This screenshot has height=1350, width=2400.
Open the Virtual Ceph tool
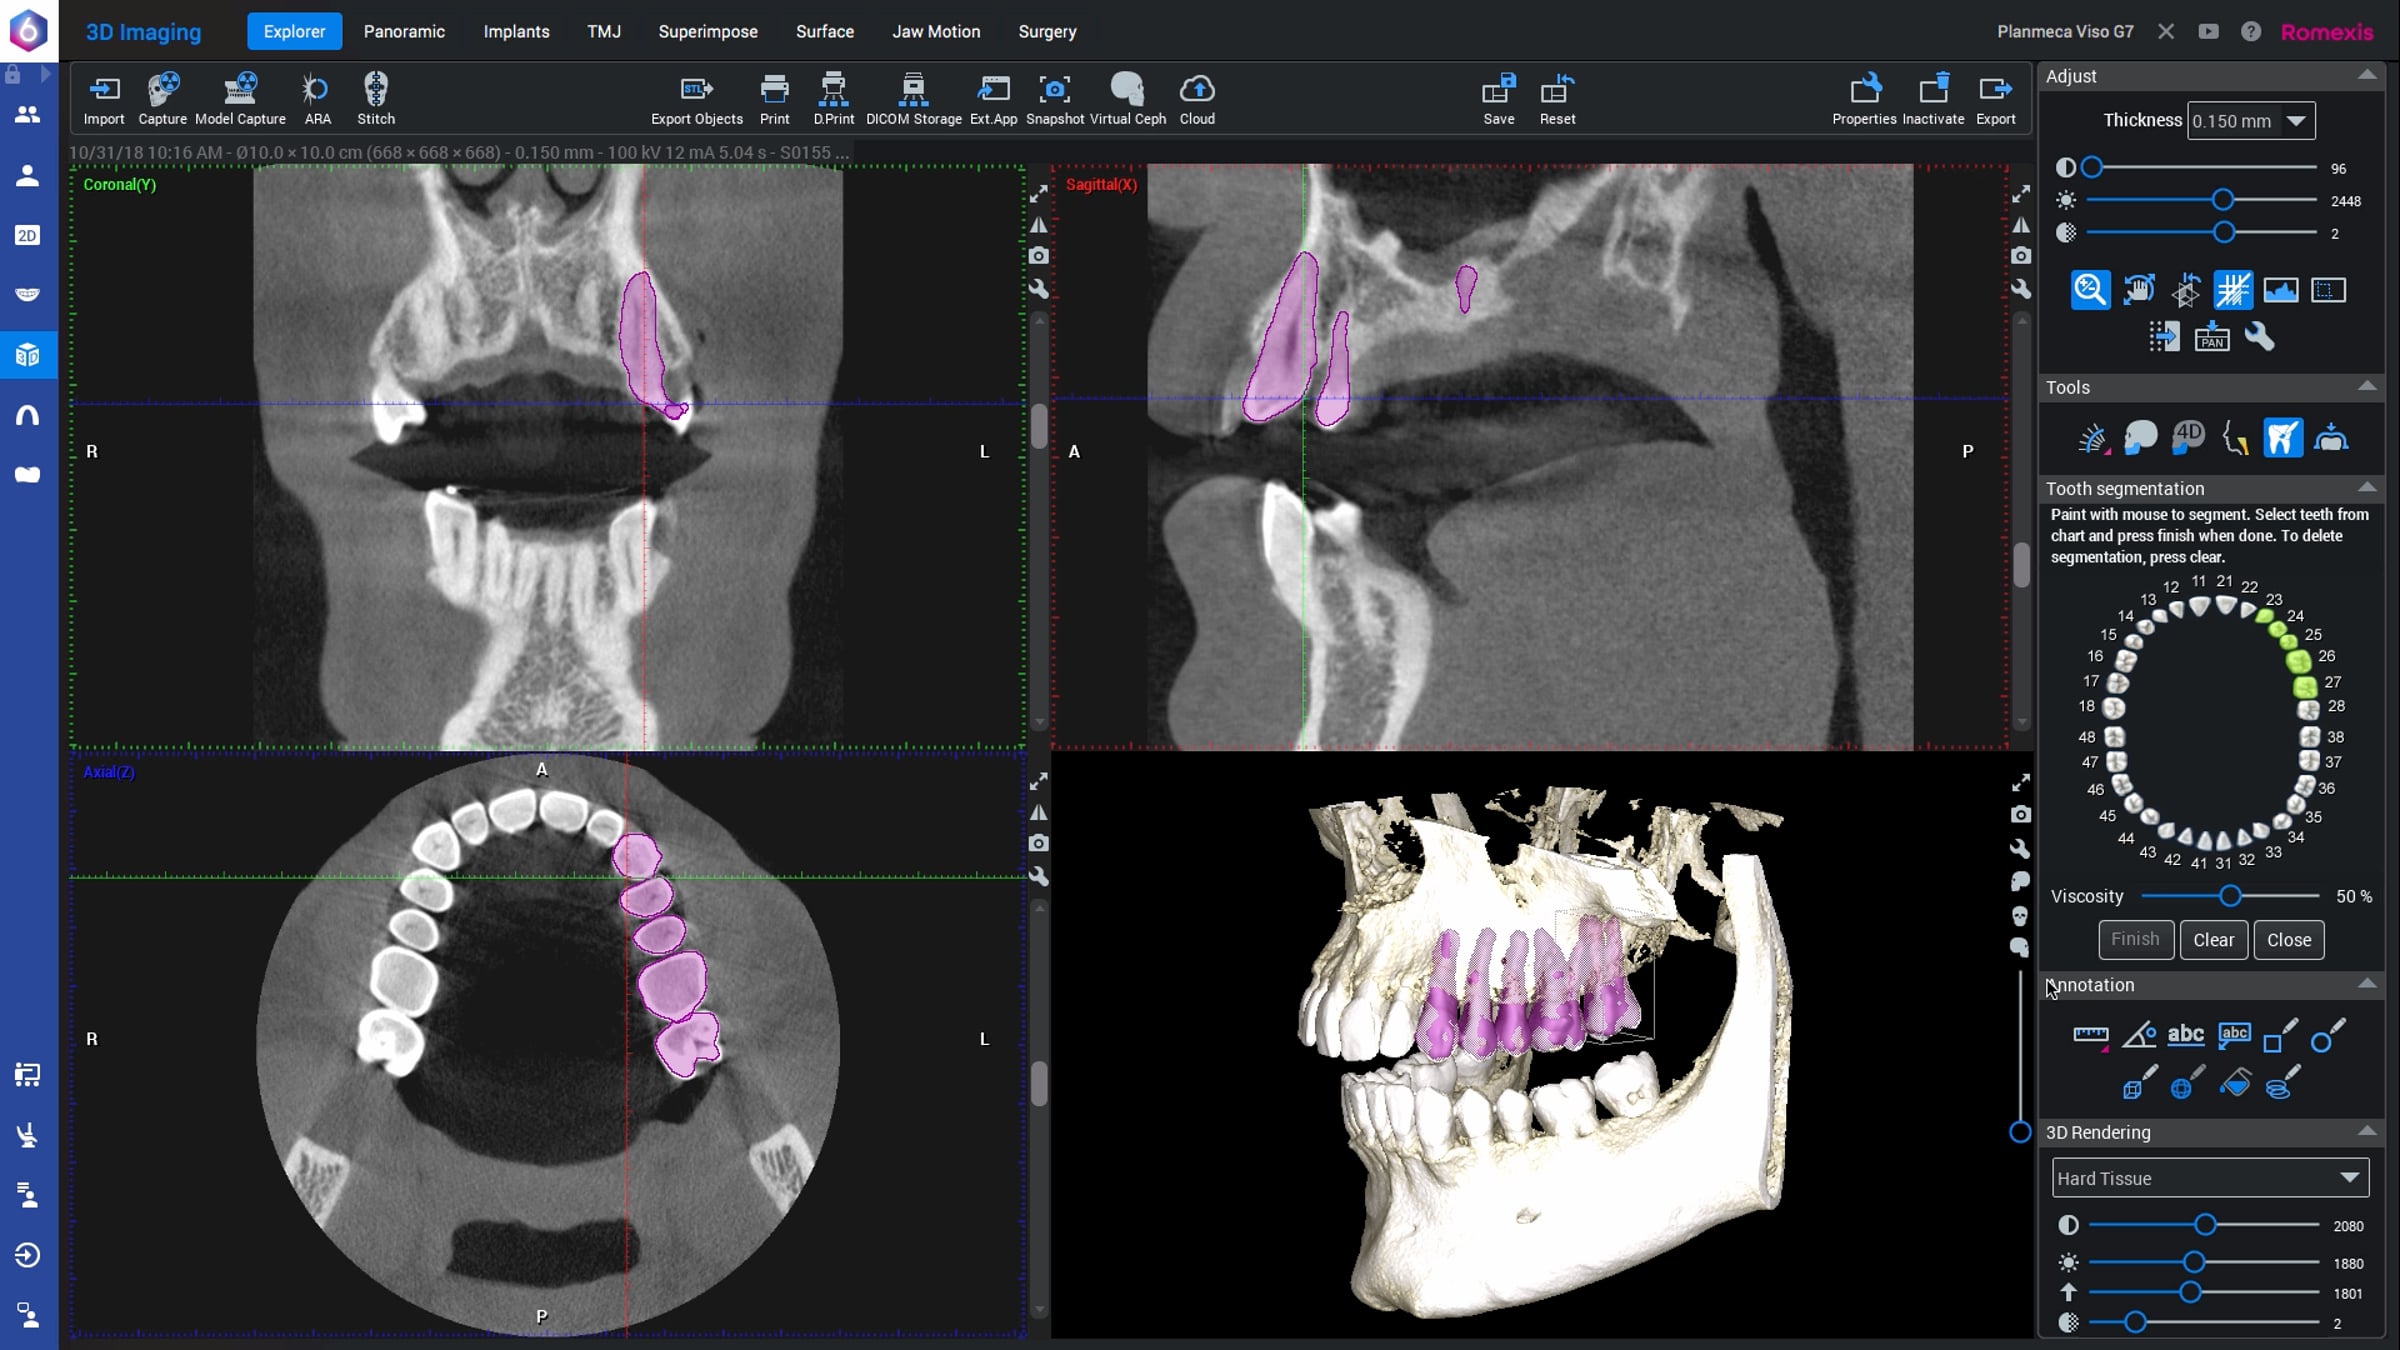point(1127,97)
